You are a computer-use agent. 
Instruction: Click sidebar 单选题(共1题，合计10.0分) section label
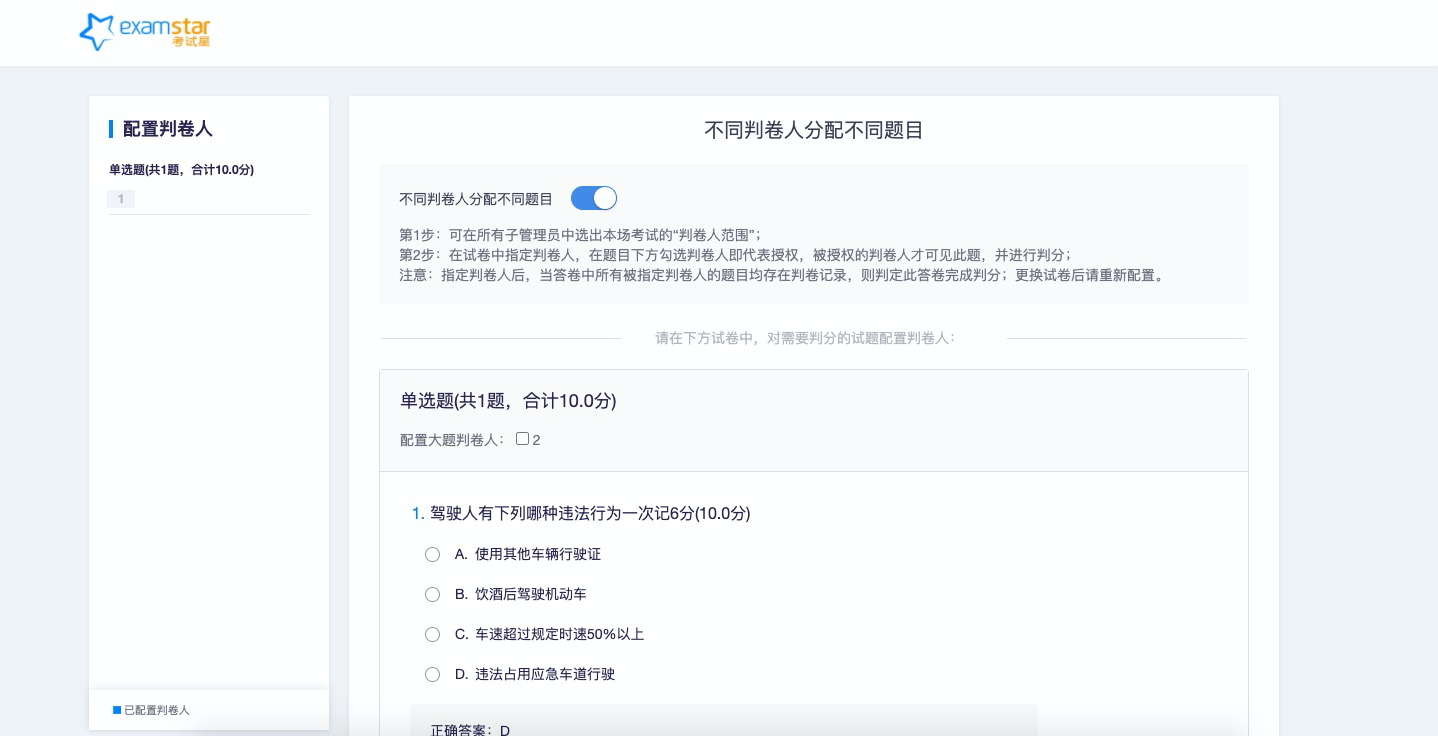181,170
